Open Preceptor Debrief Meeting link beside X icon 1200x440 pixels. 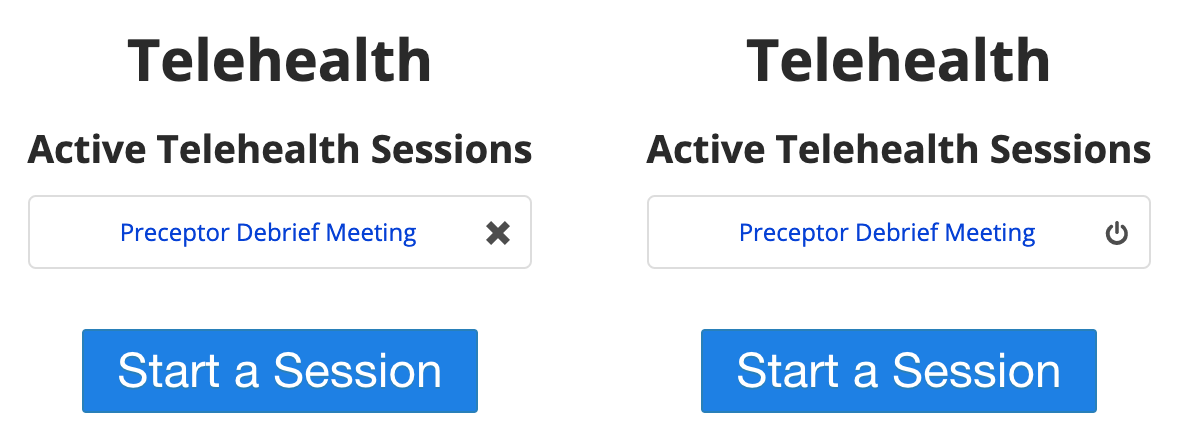pos(268,233)
